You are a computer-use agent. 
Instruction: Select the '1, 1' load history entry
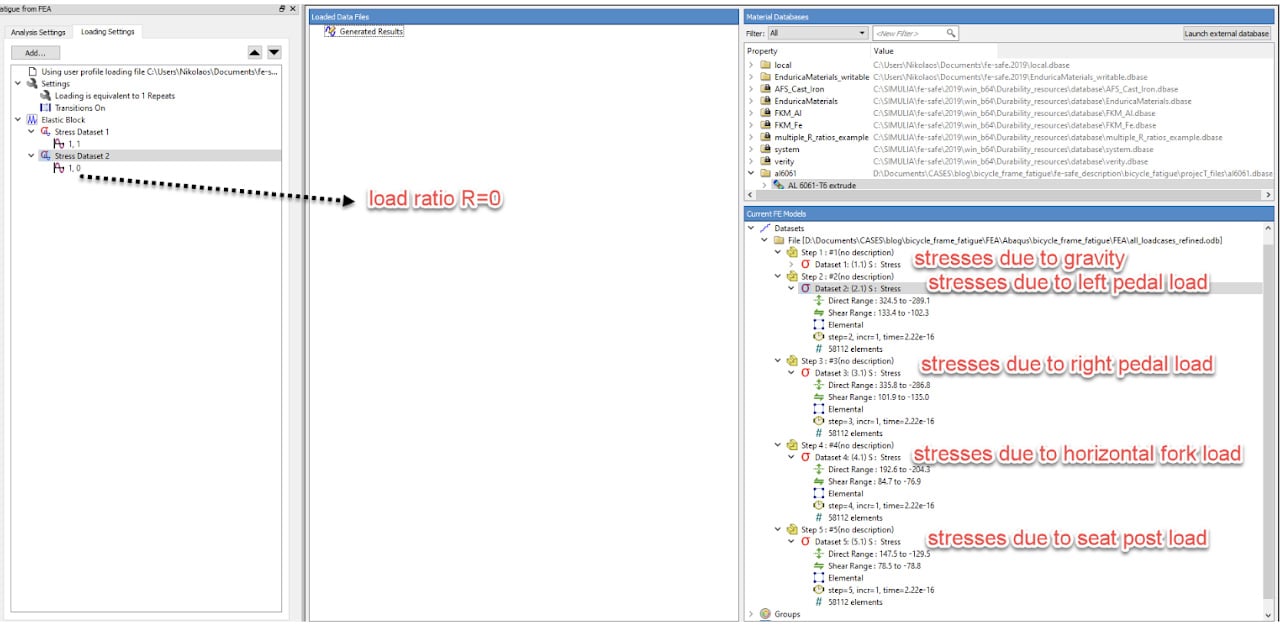coord(74,144)
